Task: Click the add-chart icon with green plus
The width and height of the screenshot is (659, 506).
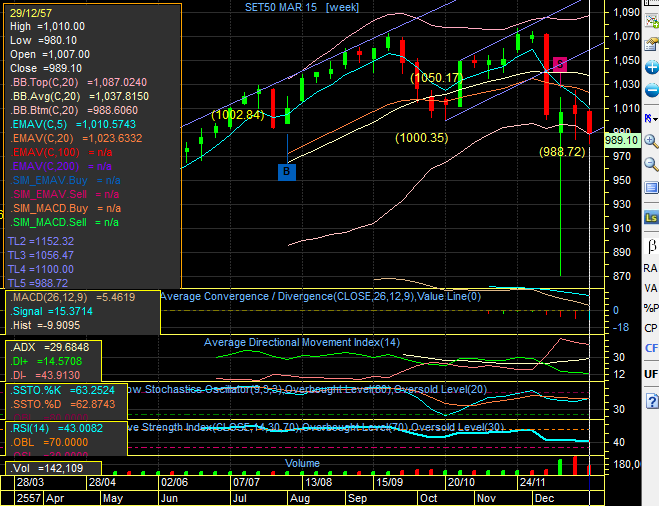Action: tap(652, 20)
